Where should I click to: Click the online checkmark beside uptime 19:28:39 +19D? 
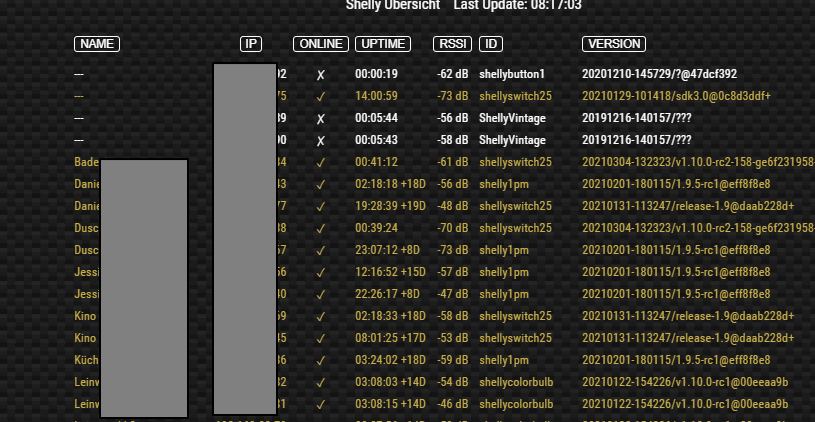(x=321, y=207)
